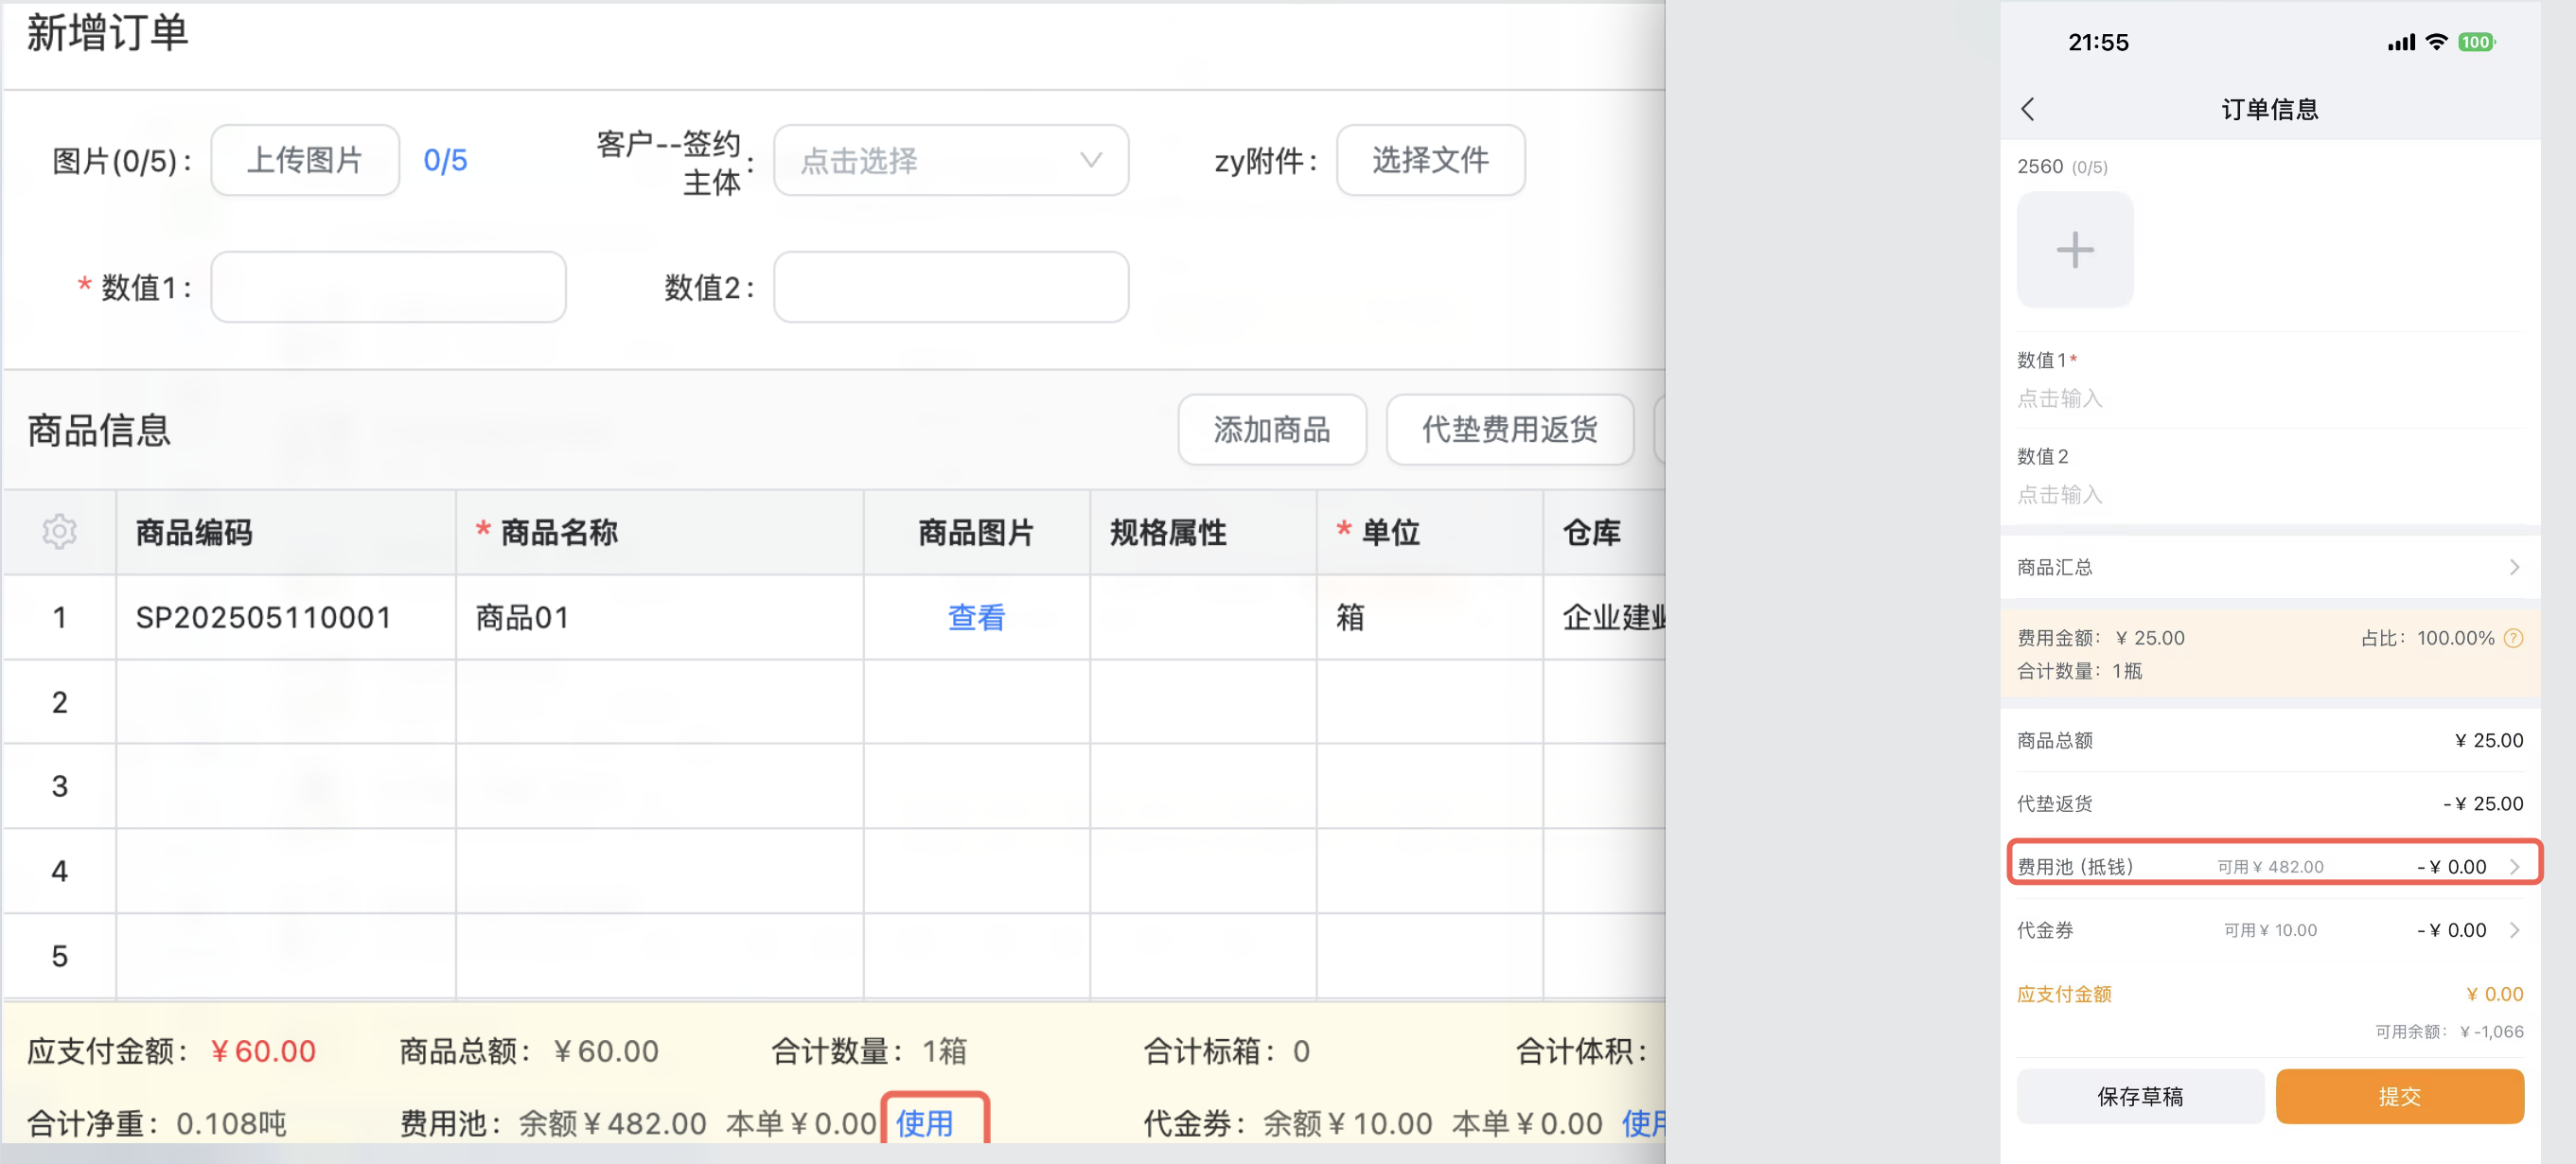Open the 客户--签约主体 dropdown
The width and height of the screenshot is (2576, 1164).
tap(950, 160)
